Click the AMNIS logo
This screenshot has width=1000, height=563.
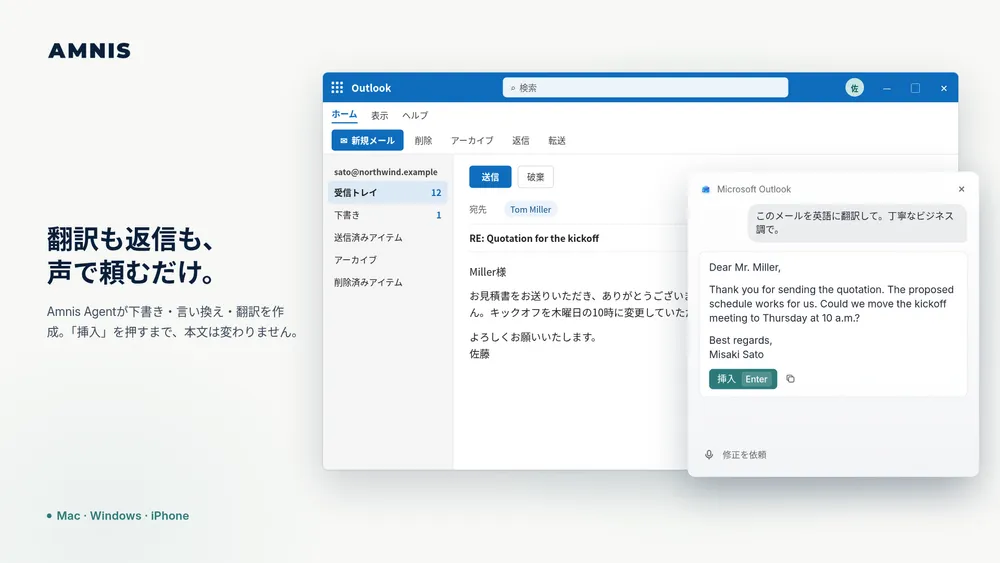point(89,50)
